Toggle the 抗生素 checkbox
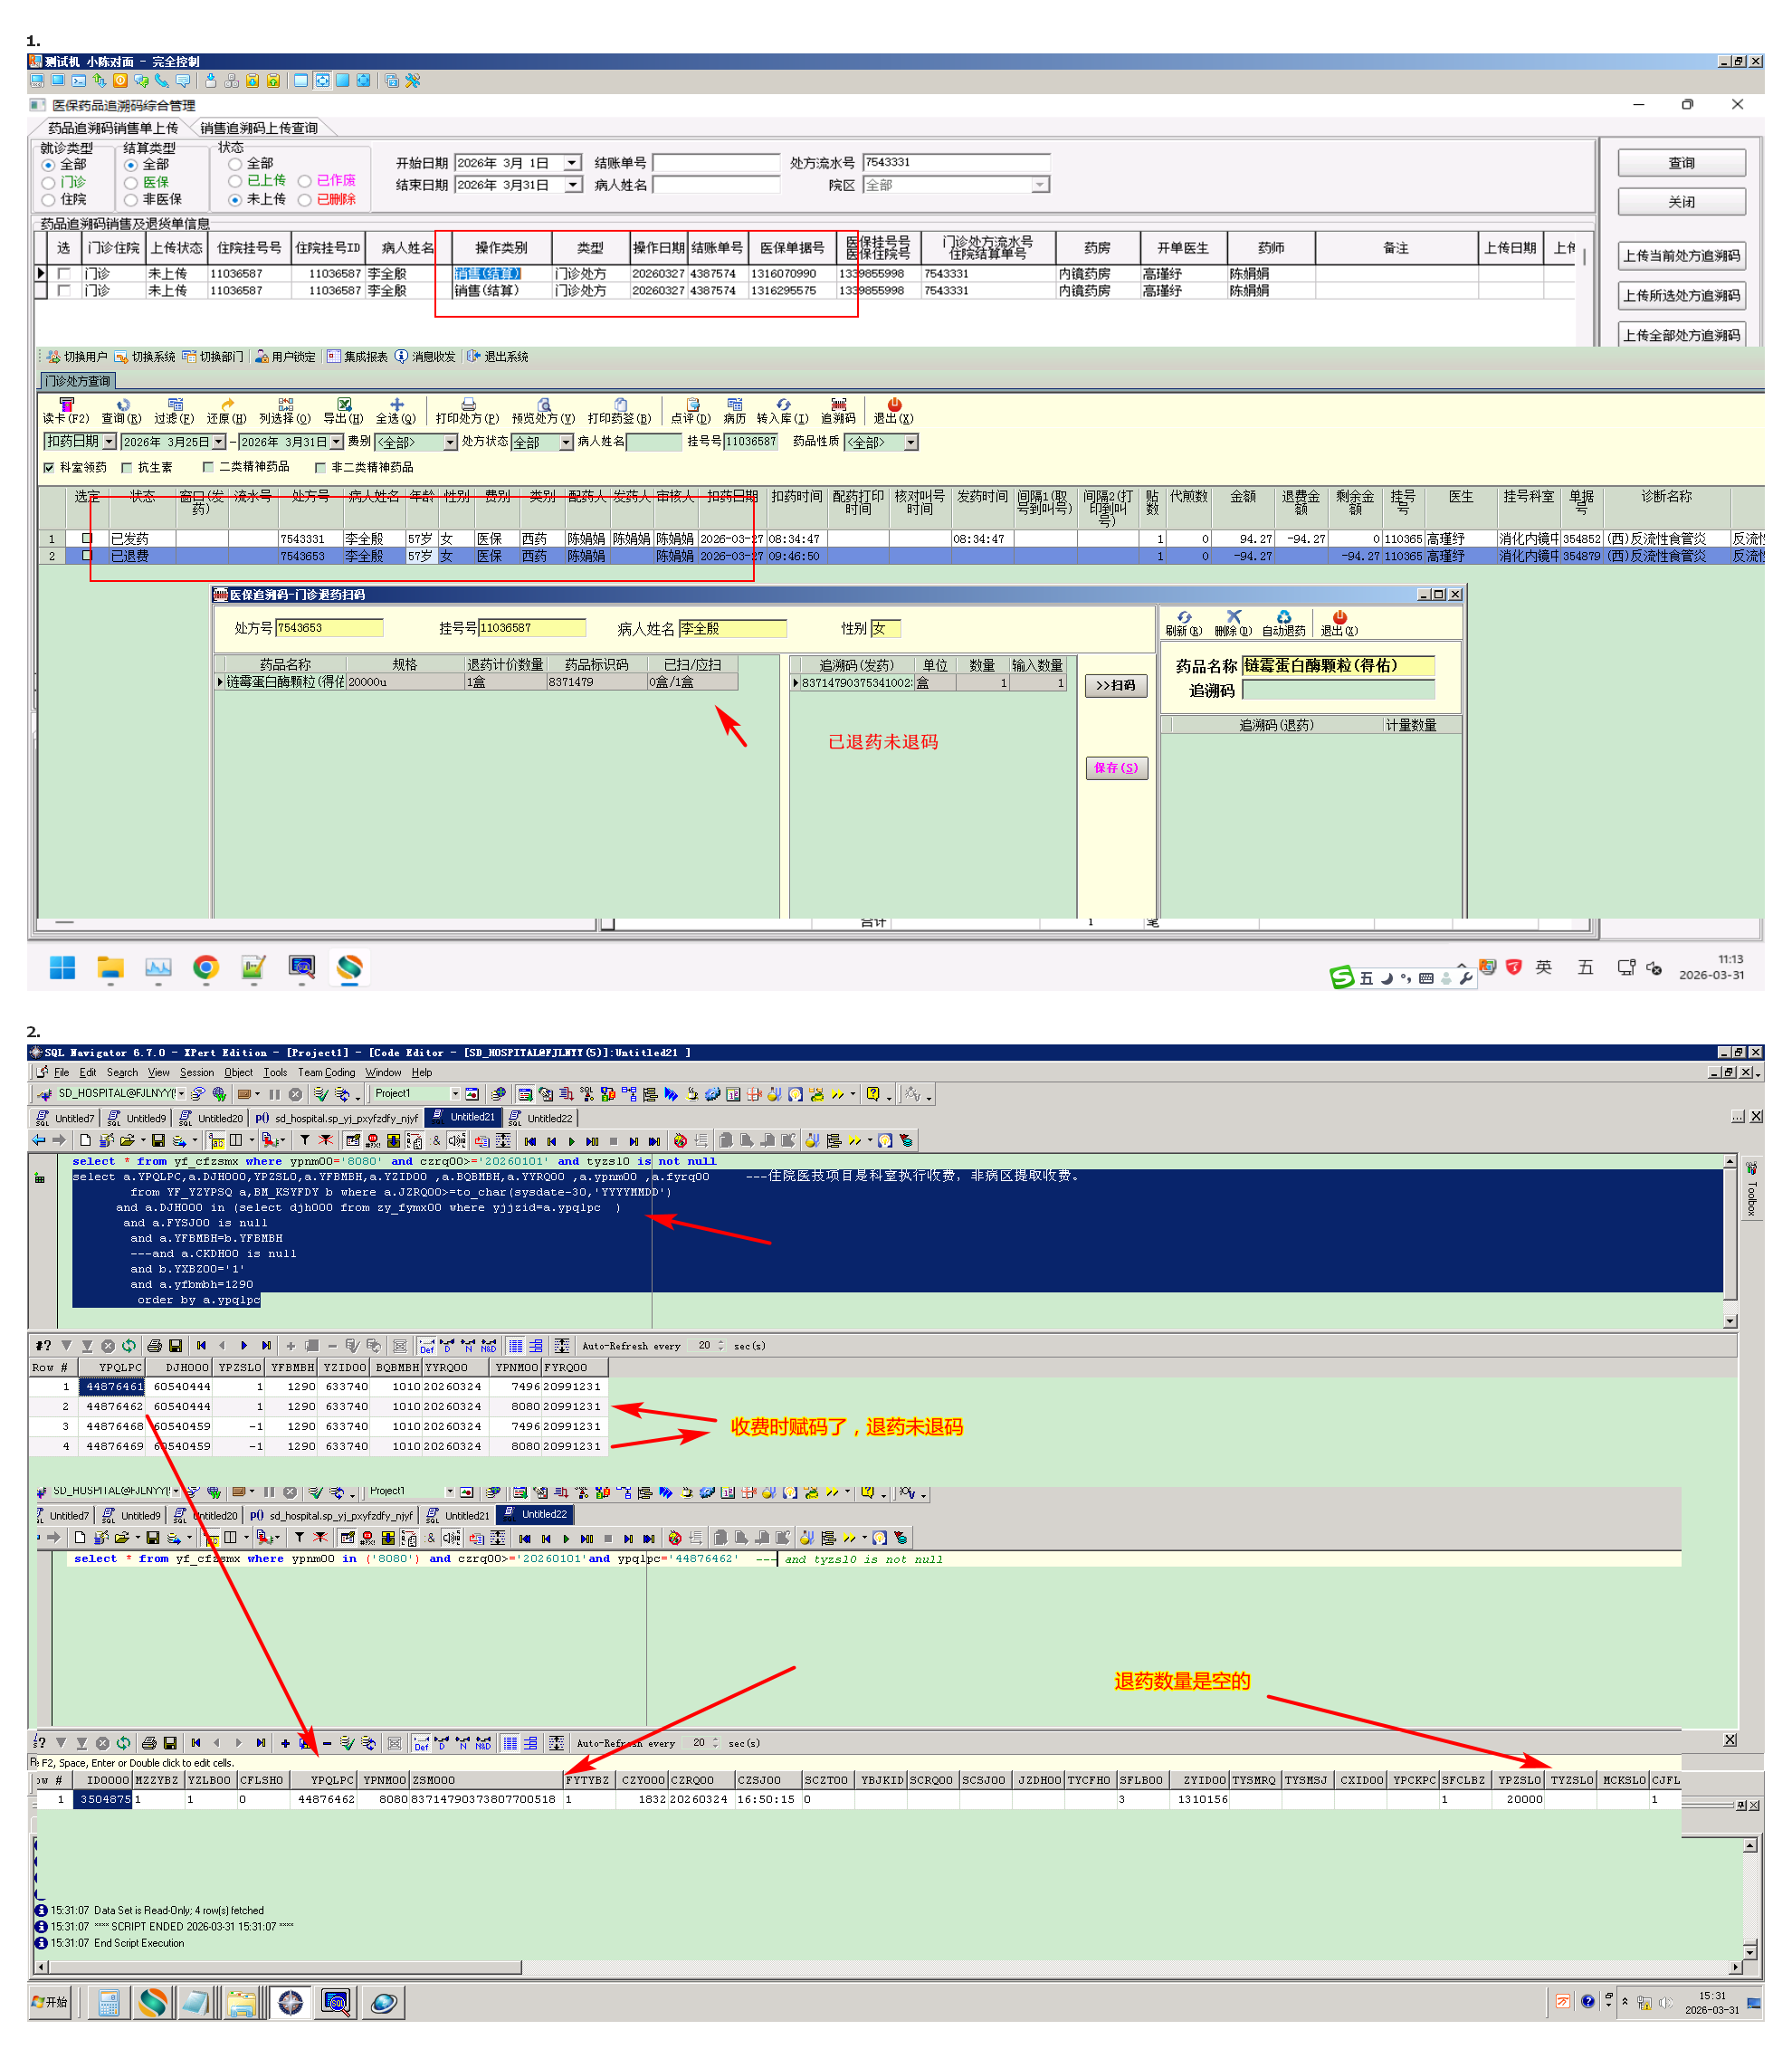Image resolution: width=1792 pixels, height=2049 pixels. 127,468
